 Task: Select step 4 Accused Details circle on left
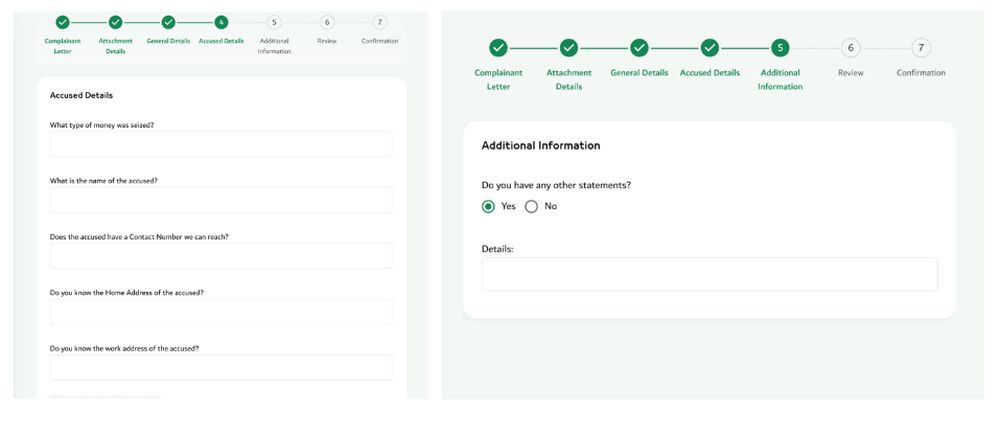pyautogui.click(x=221, y=22)
